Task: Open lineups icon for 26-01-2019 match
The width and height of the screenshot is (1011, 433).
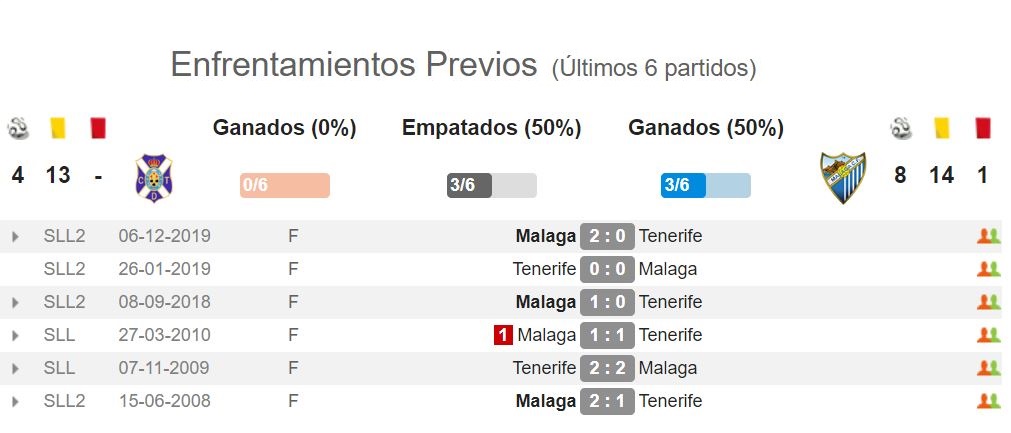Action: coord(988,269)
